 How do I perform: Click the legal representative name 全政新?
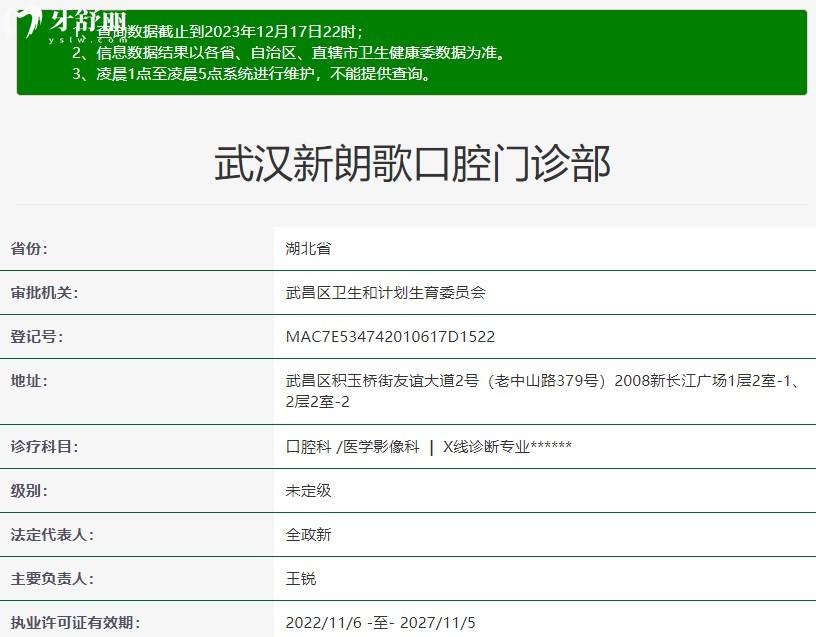pyautogui.click(x=308, y=535)
